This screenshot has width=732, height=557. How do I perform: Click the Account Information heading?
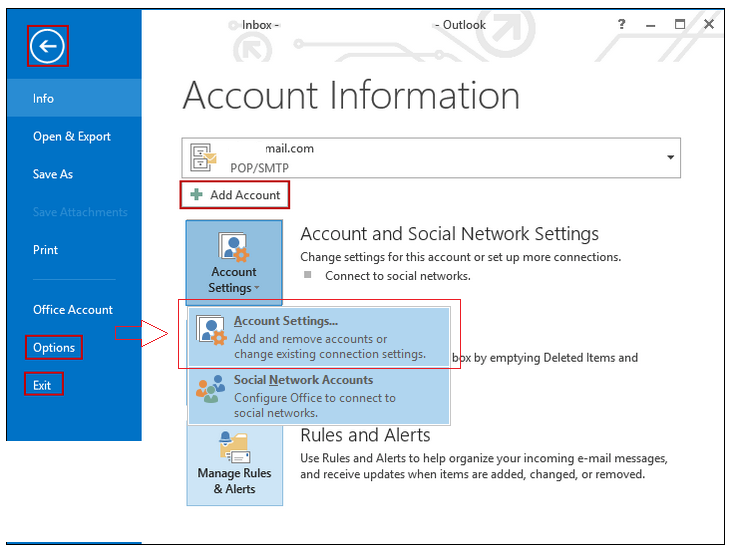tap(351, 95)
